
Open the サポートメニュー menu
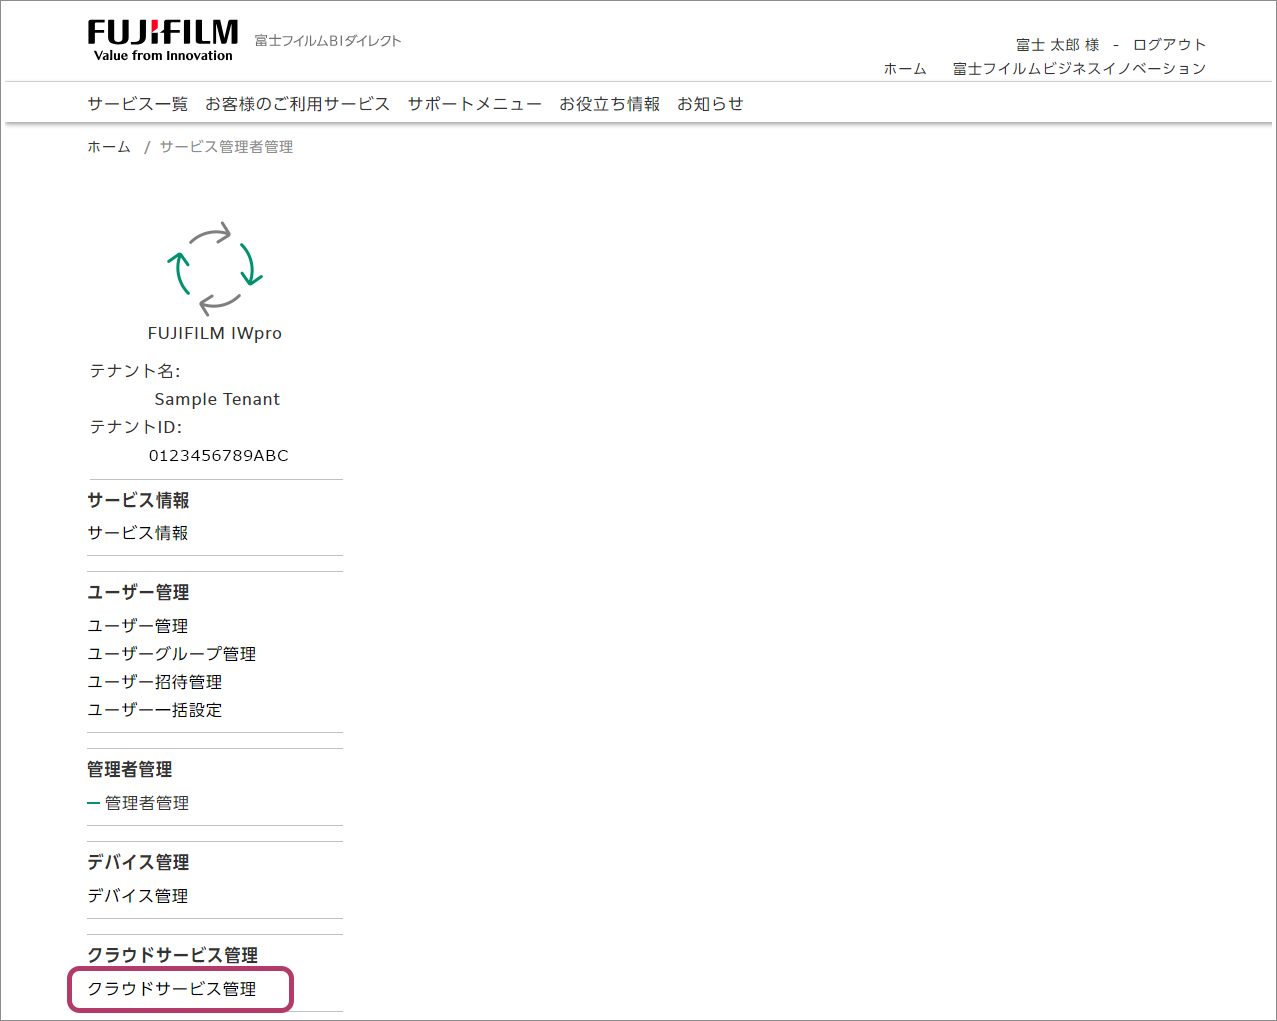coord(474,104)
